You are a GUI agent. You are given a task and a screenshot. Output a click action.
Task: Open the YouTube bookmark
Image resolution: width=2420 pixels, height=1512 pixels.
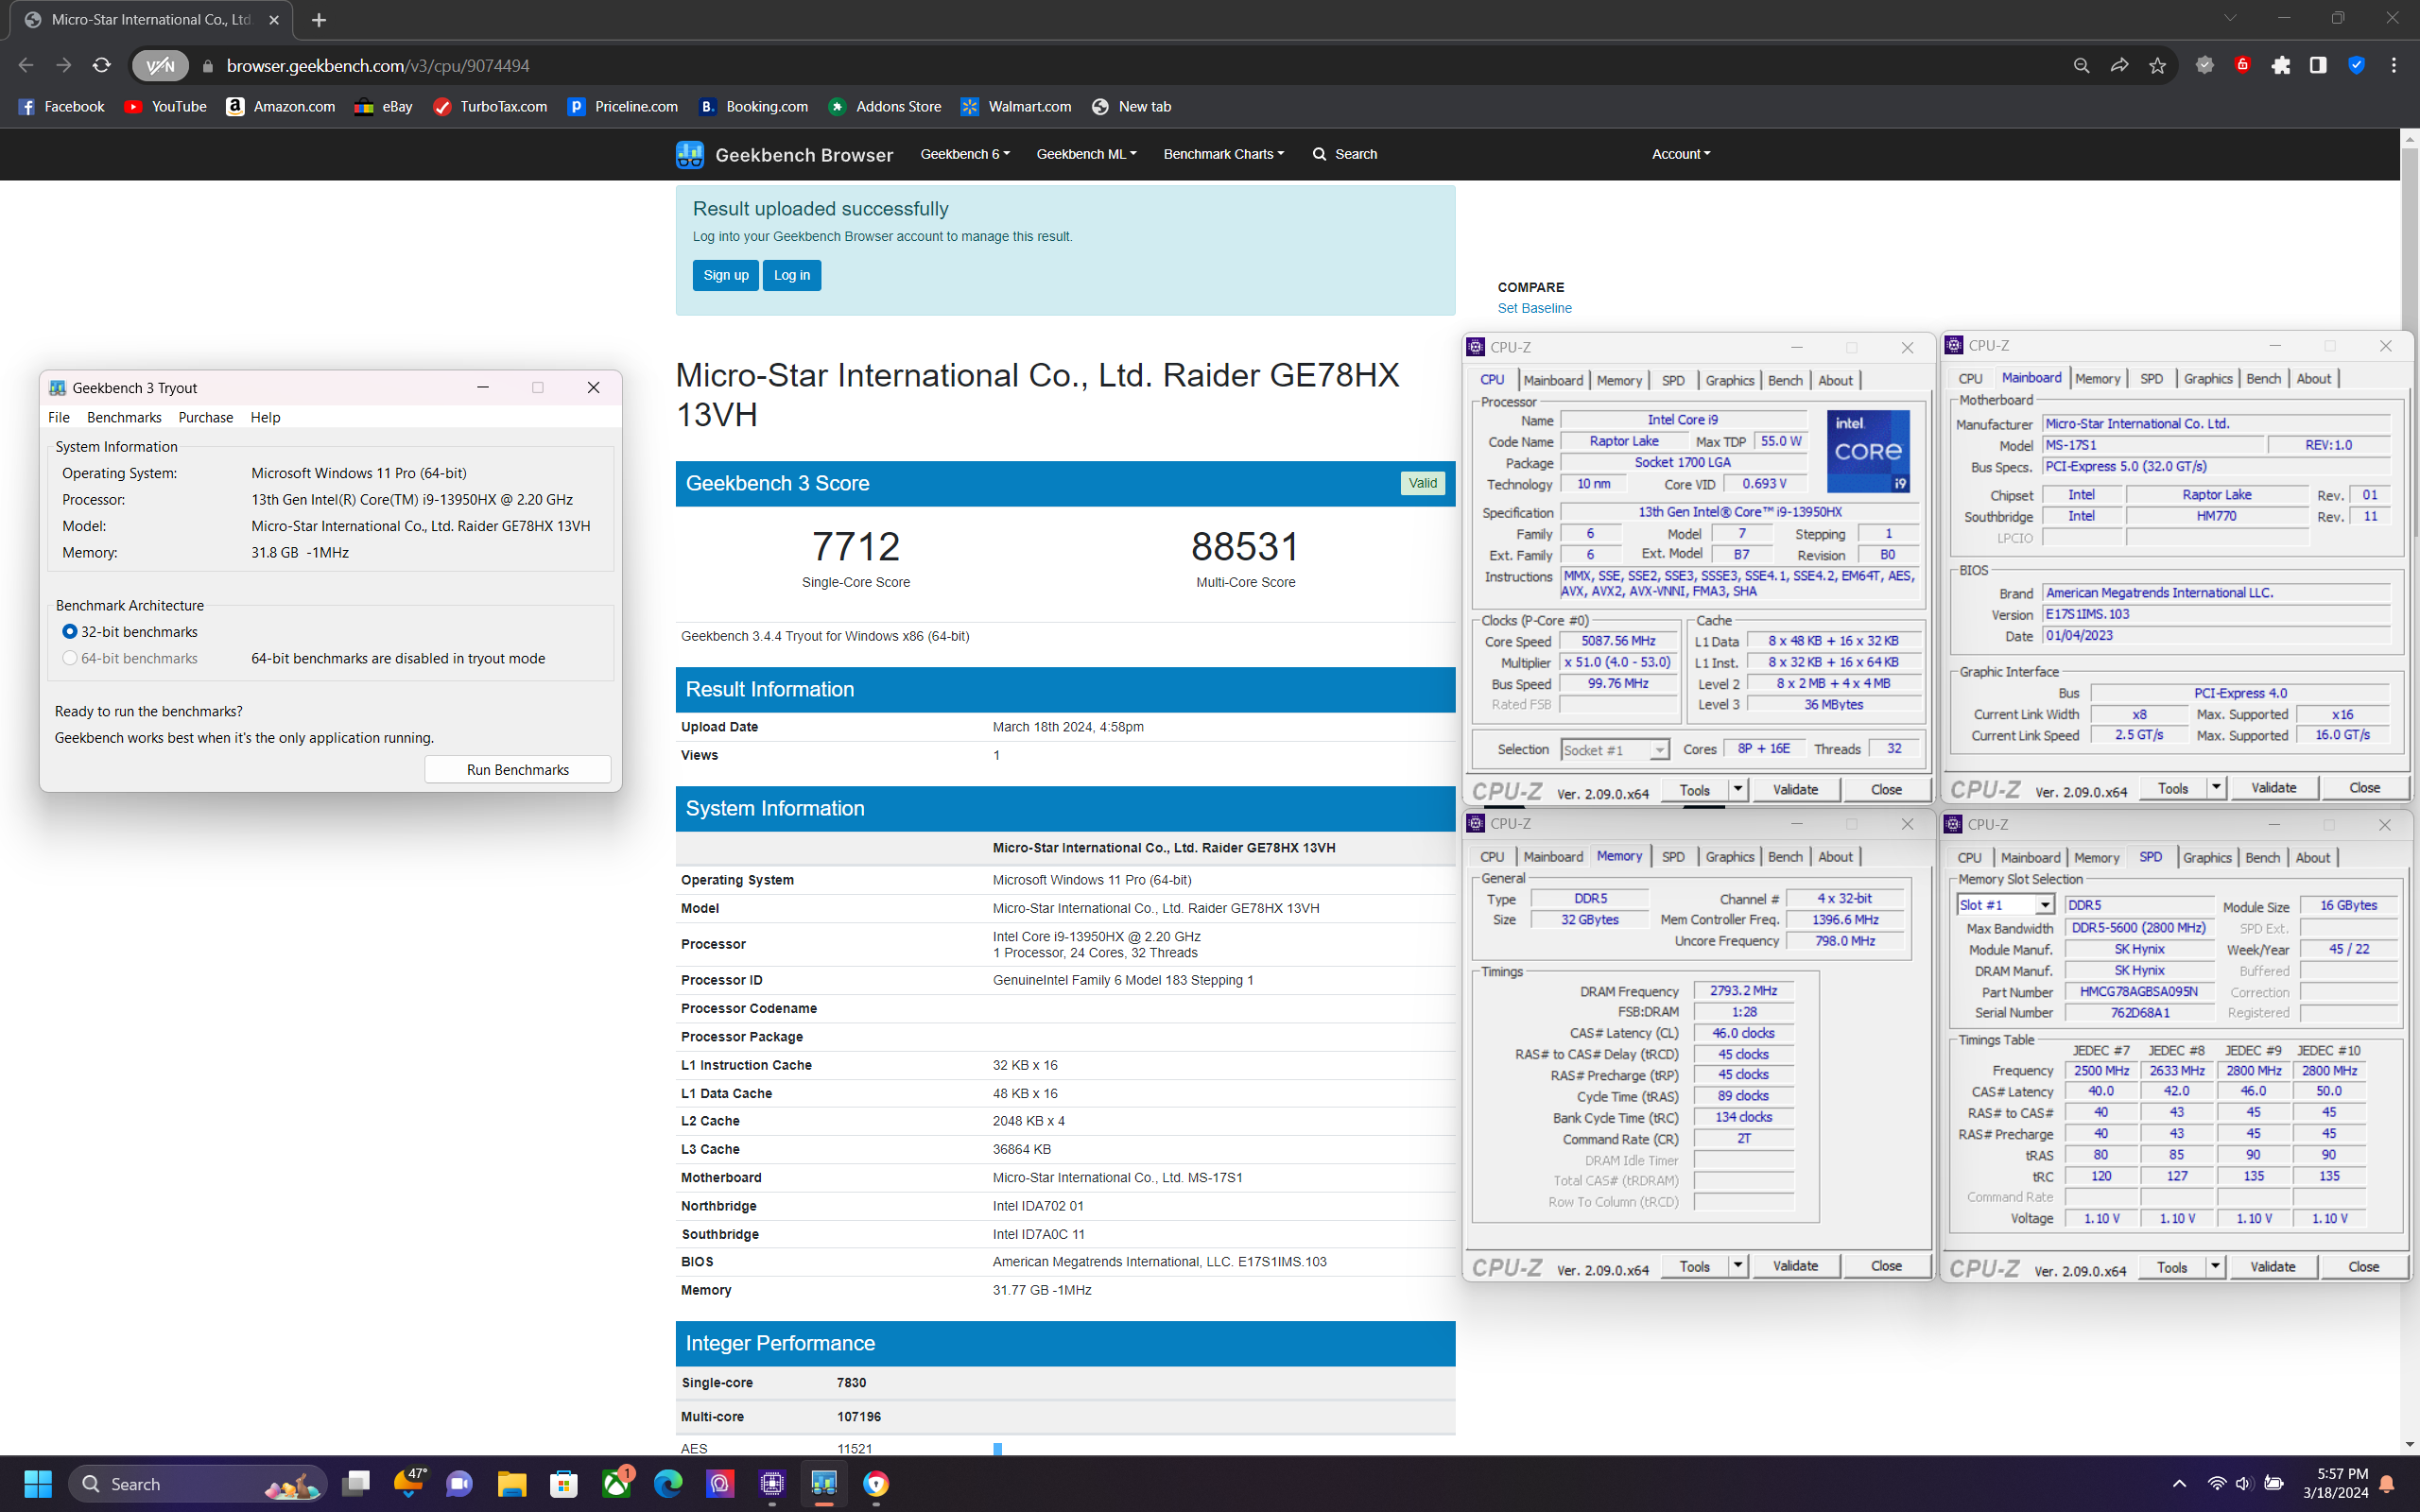(x=166, y=107)
